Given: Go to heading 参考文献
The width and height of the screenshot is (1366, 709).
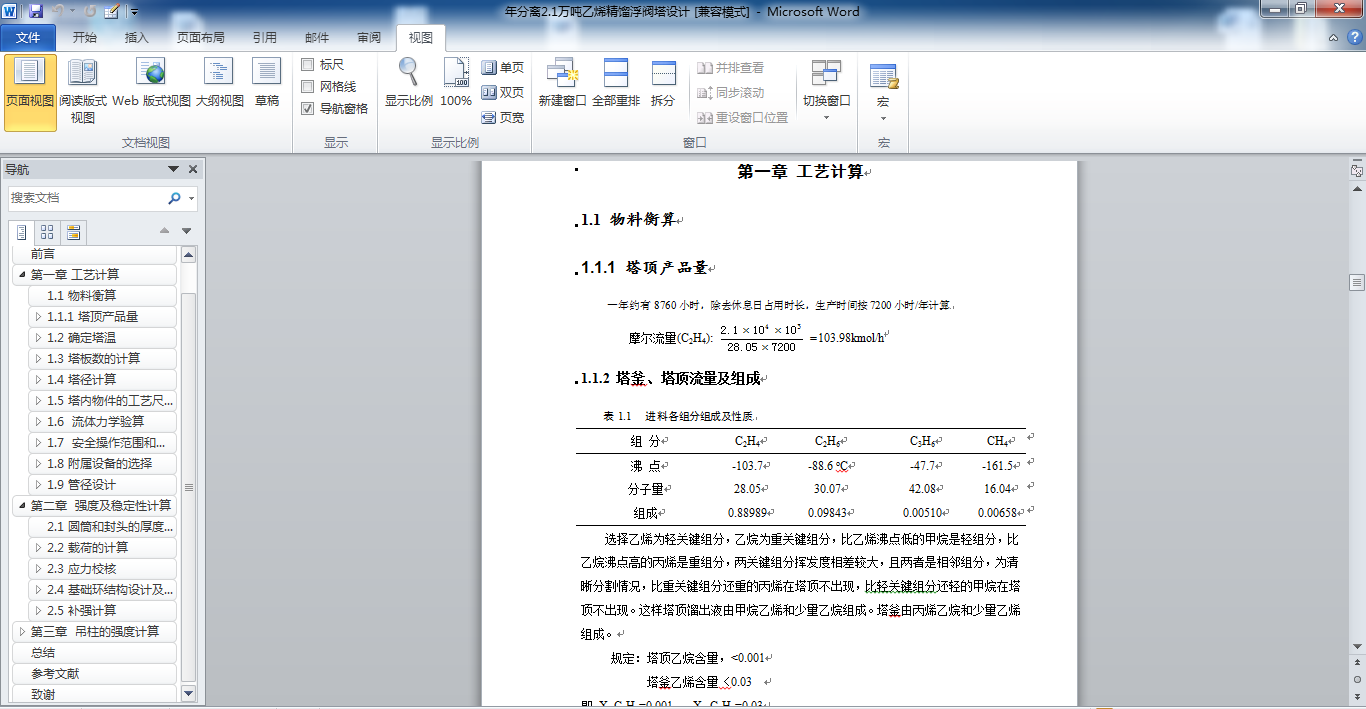Looking at the screenshot, I should tap(95, 674).
